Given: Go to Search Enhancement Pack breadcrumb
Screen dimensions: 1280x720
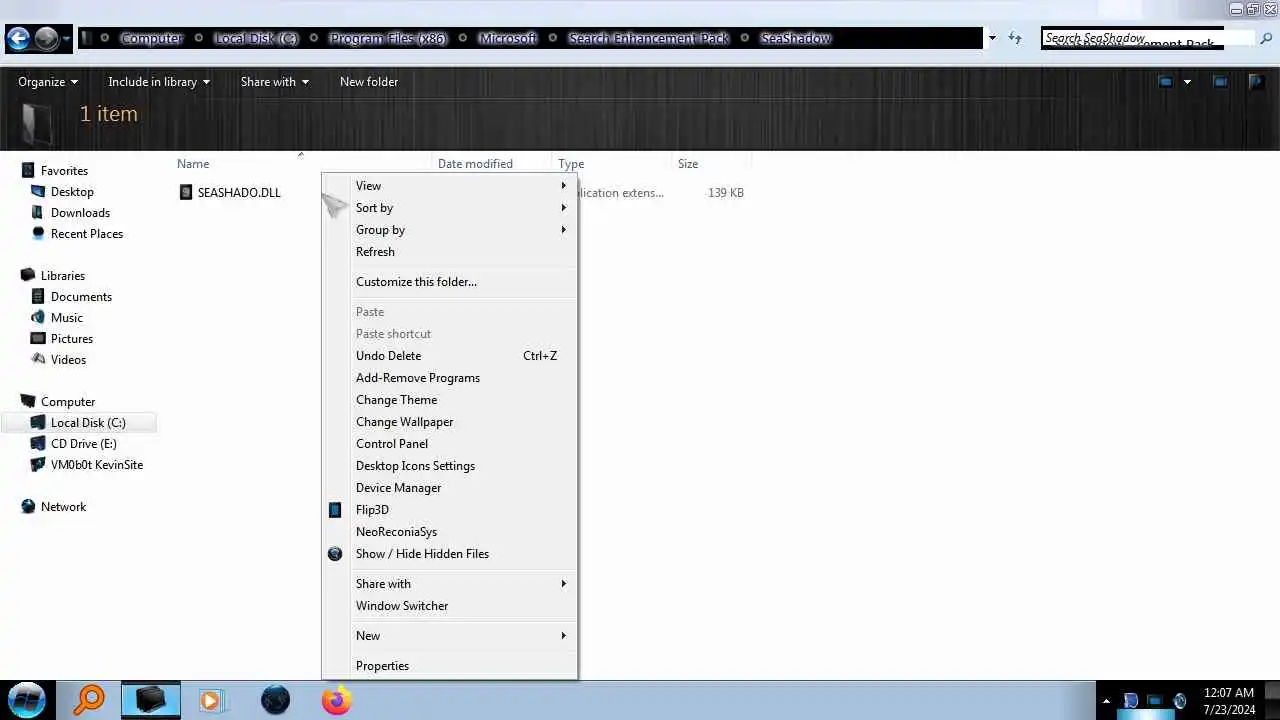Looking at the screenshot, I should 649,38.
